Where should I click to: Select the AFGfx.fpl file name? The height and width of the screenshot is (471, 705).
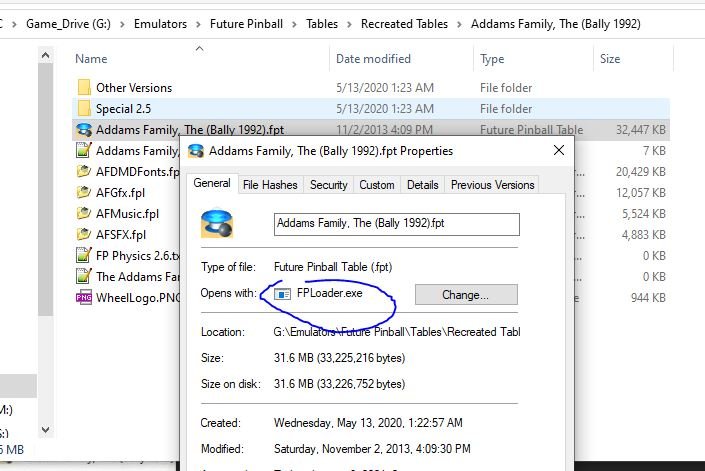click(120, 193)
